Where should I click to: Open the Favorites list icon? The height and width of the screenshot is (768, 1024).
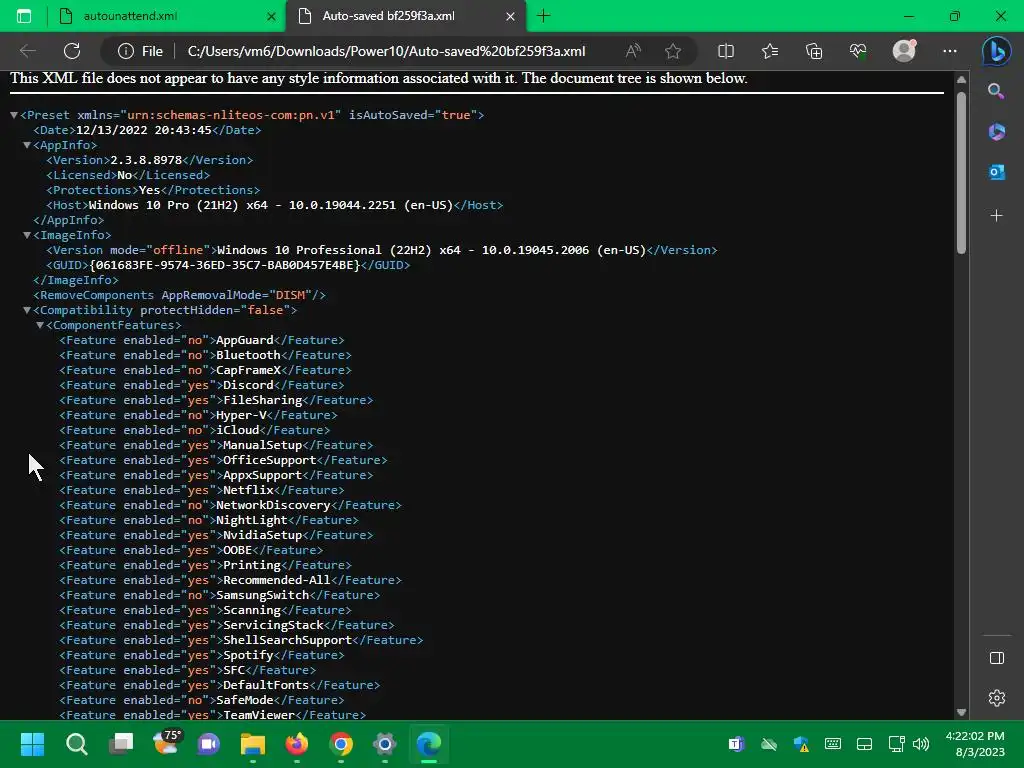point(770,51)
